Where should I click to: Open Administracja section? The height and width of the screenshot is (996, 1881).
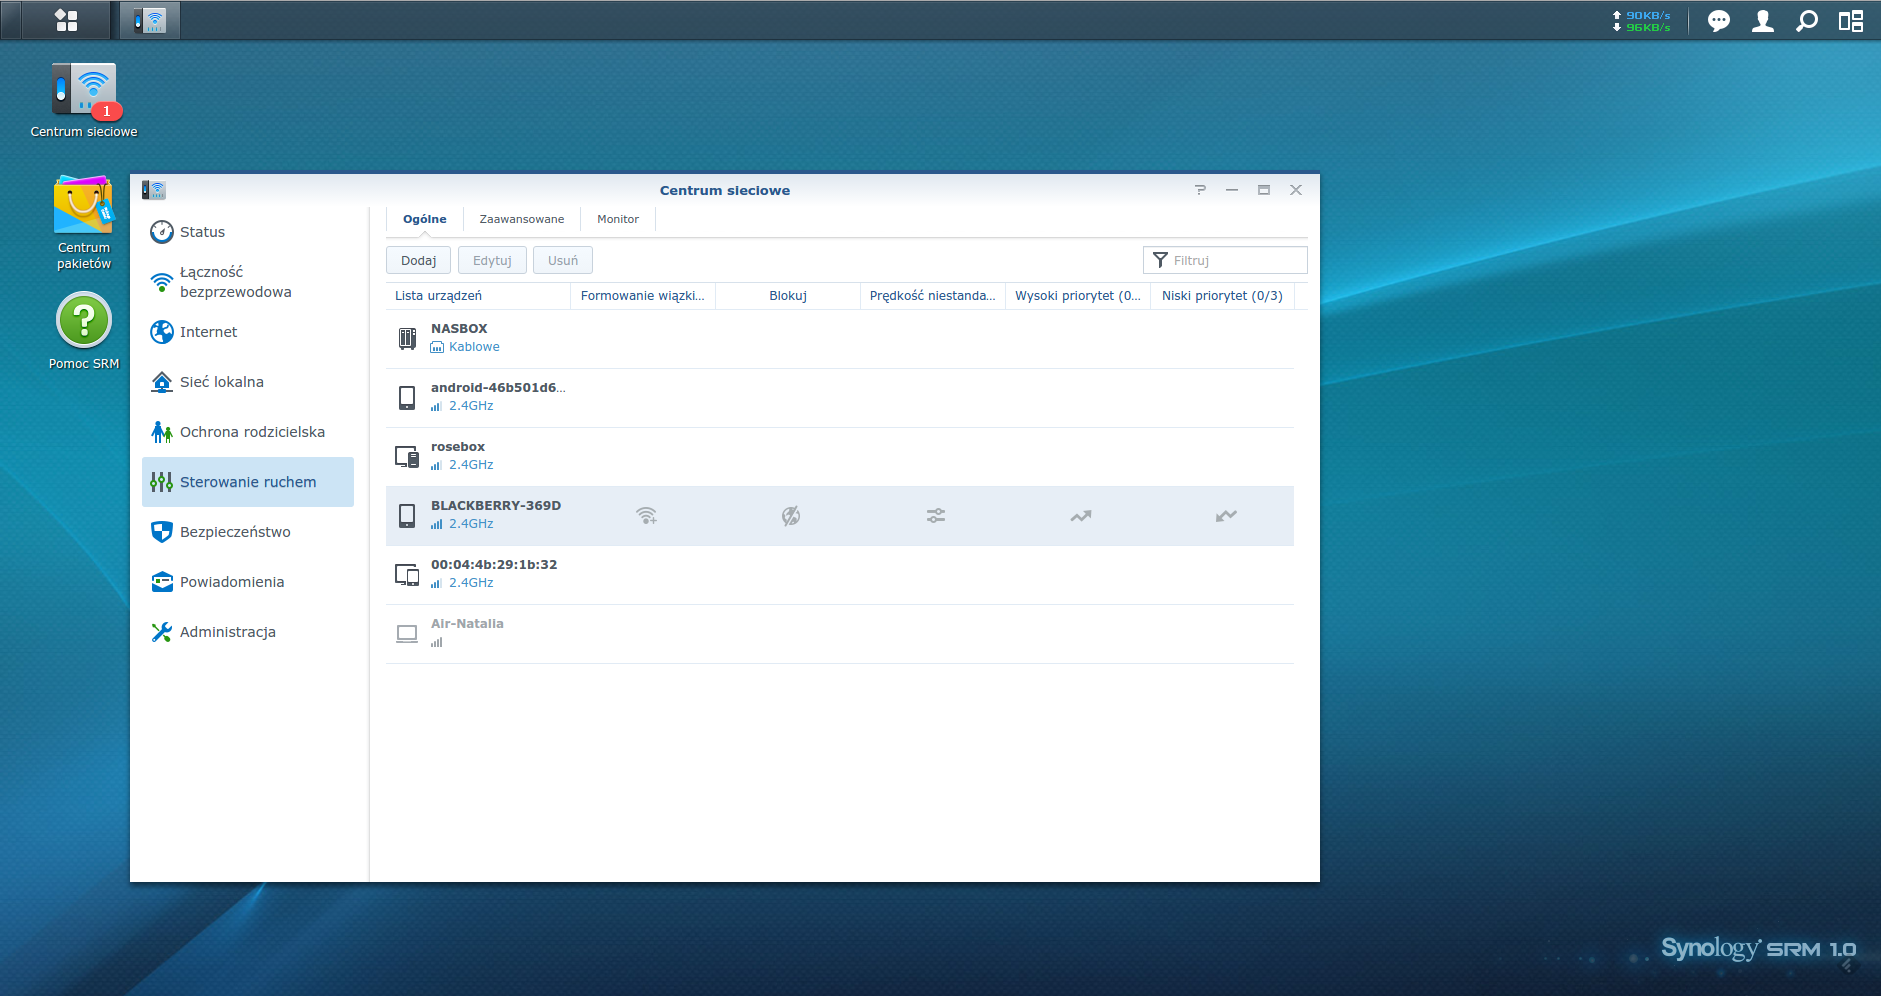(x=248, y=632)
